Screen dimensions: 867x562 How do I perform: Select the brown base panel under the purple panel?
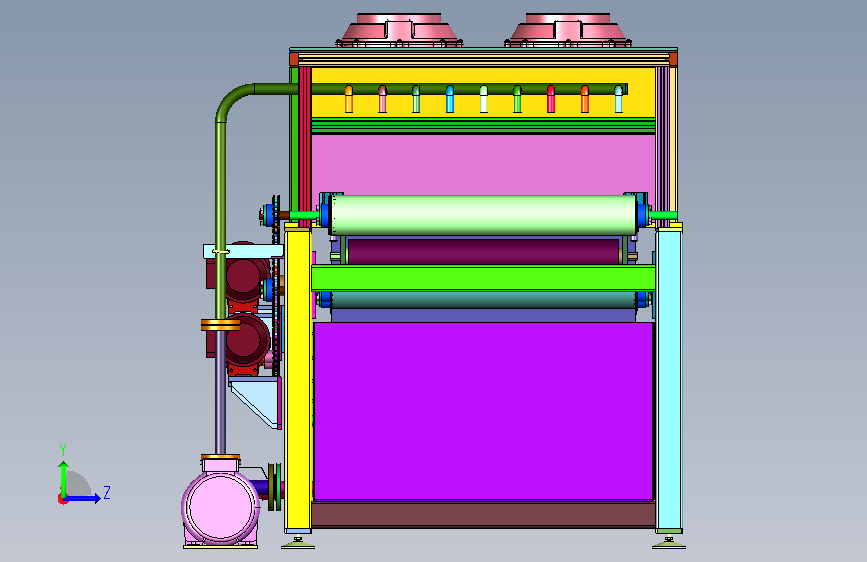(483, 514)
